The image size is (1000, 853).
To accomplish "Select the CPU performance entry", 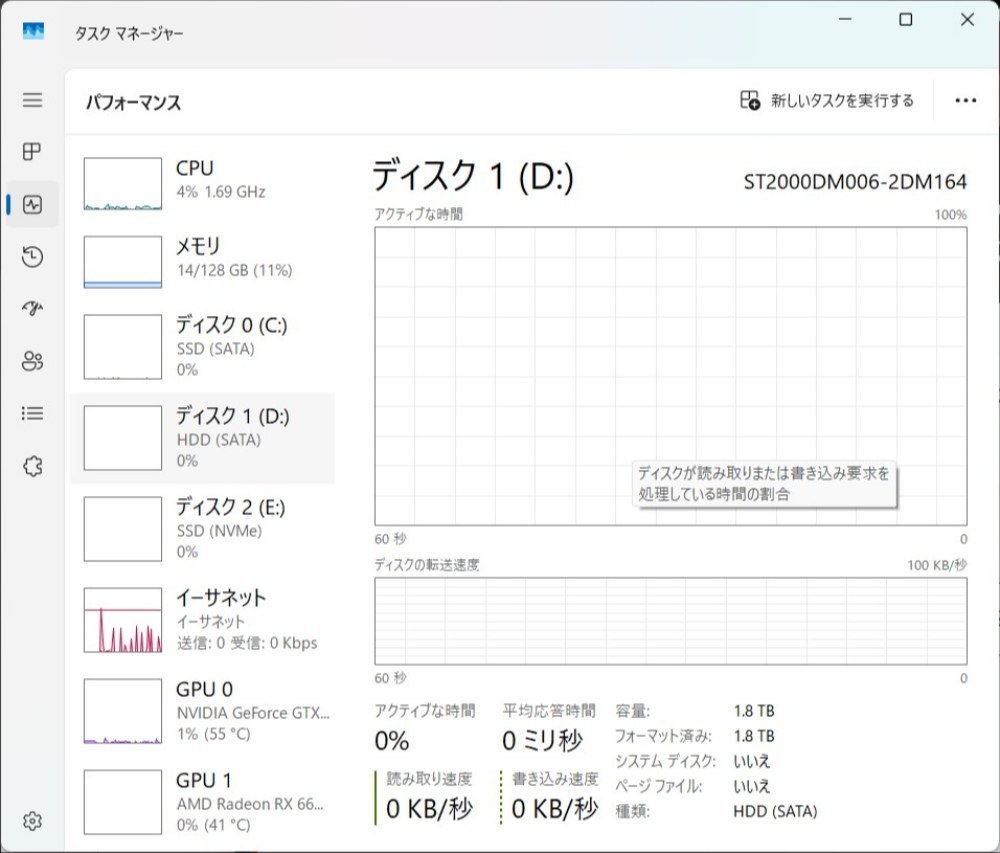I will point(202,184).
